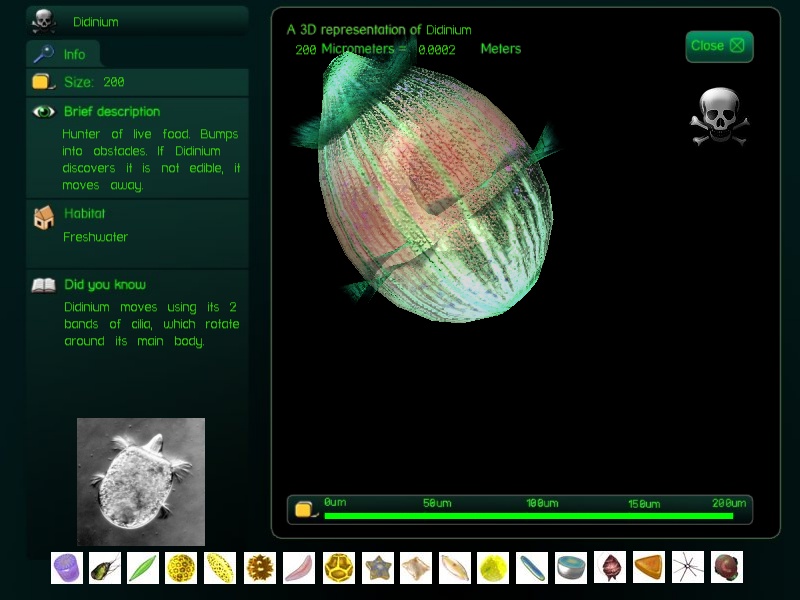Screen dimensions: 800x600
Task: Open the Info tab
Action: point(63,54)
